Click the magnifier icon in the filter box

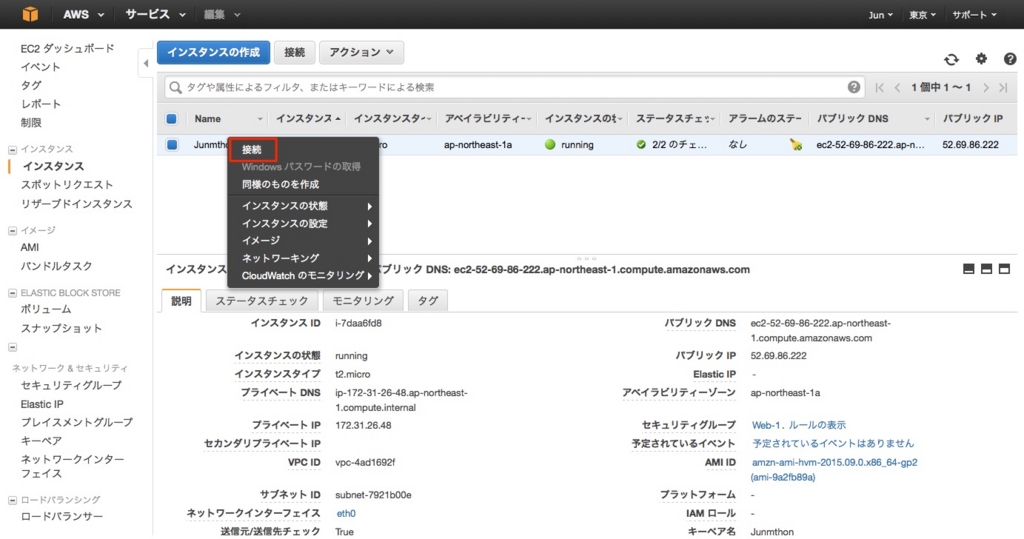[x=175, y=87]
